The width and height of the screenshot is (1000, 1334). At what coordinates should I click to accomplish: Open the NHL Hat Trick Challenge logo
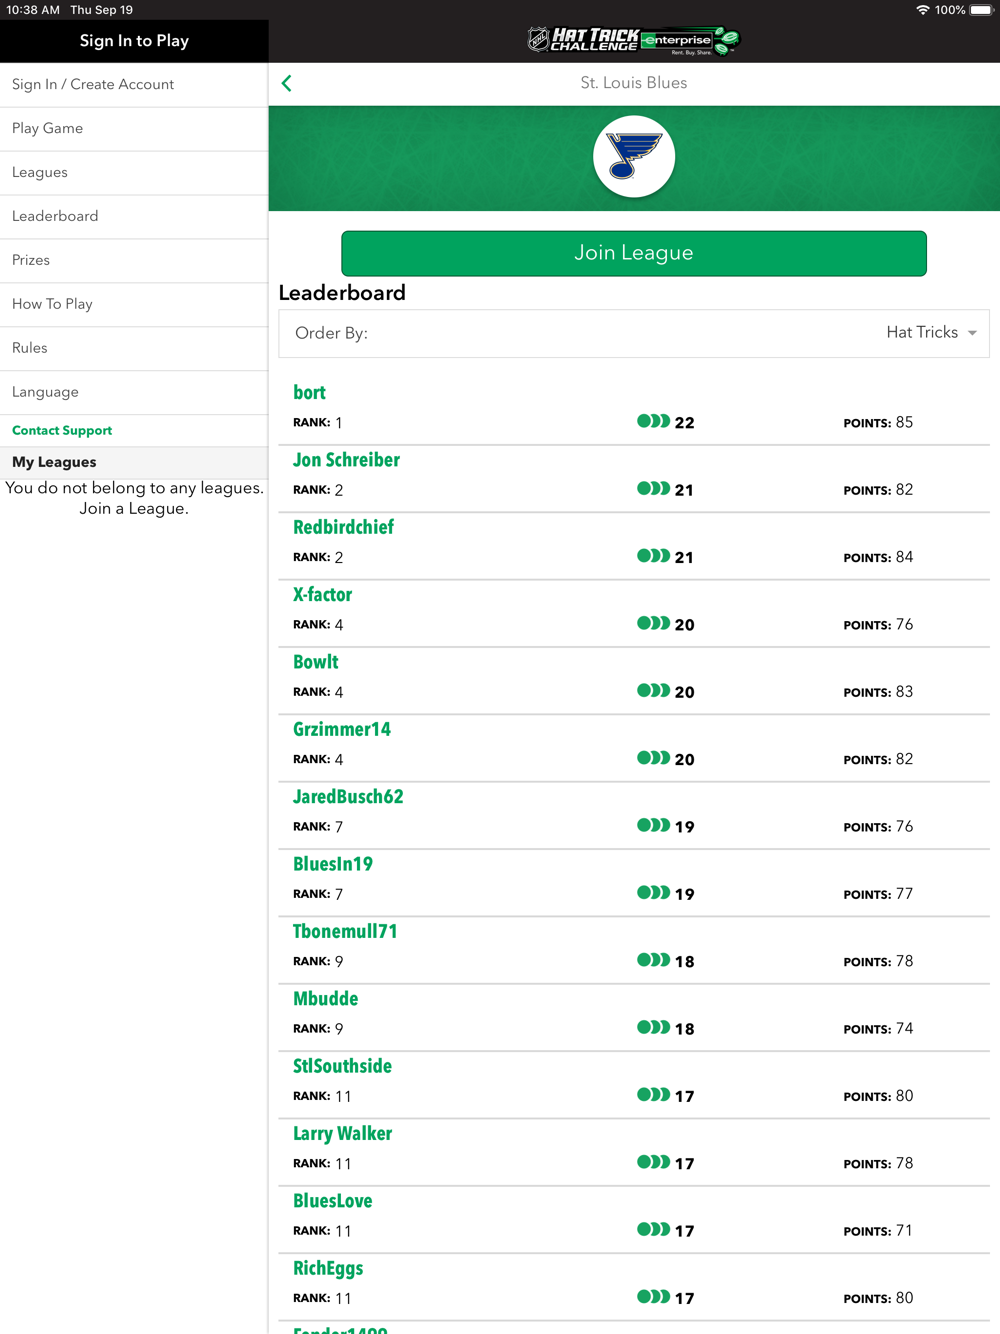[x=583, y=40]
